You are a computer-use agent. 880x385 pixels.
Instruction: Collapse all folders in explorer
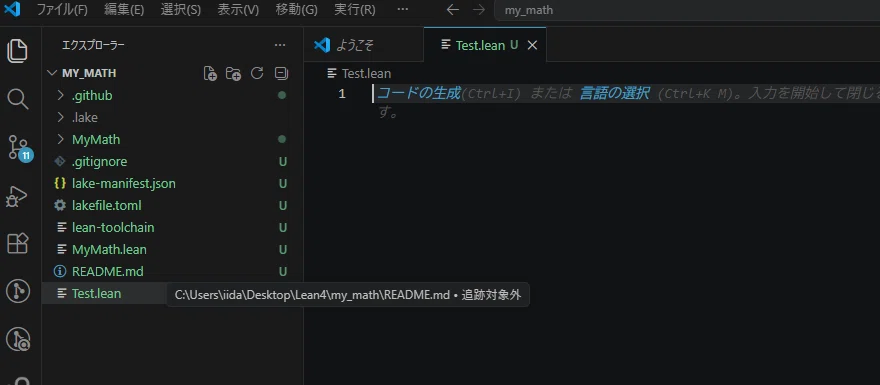tap(281, 73)
